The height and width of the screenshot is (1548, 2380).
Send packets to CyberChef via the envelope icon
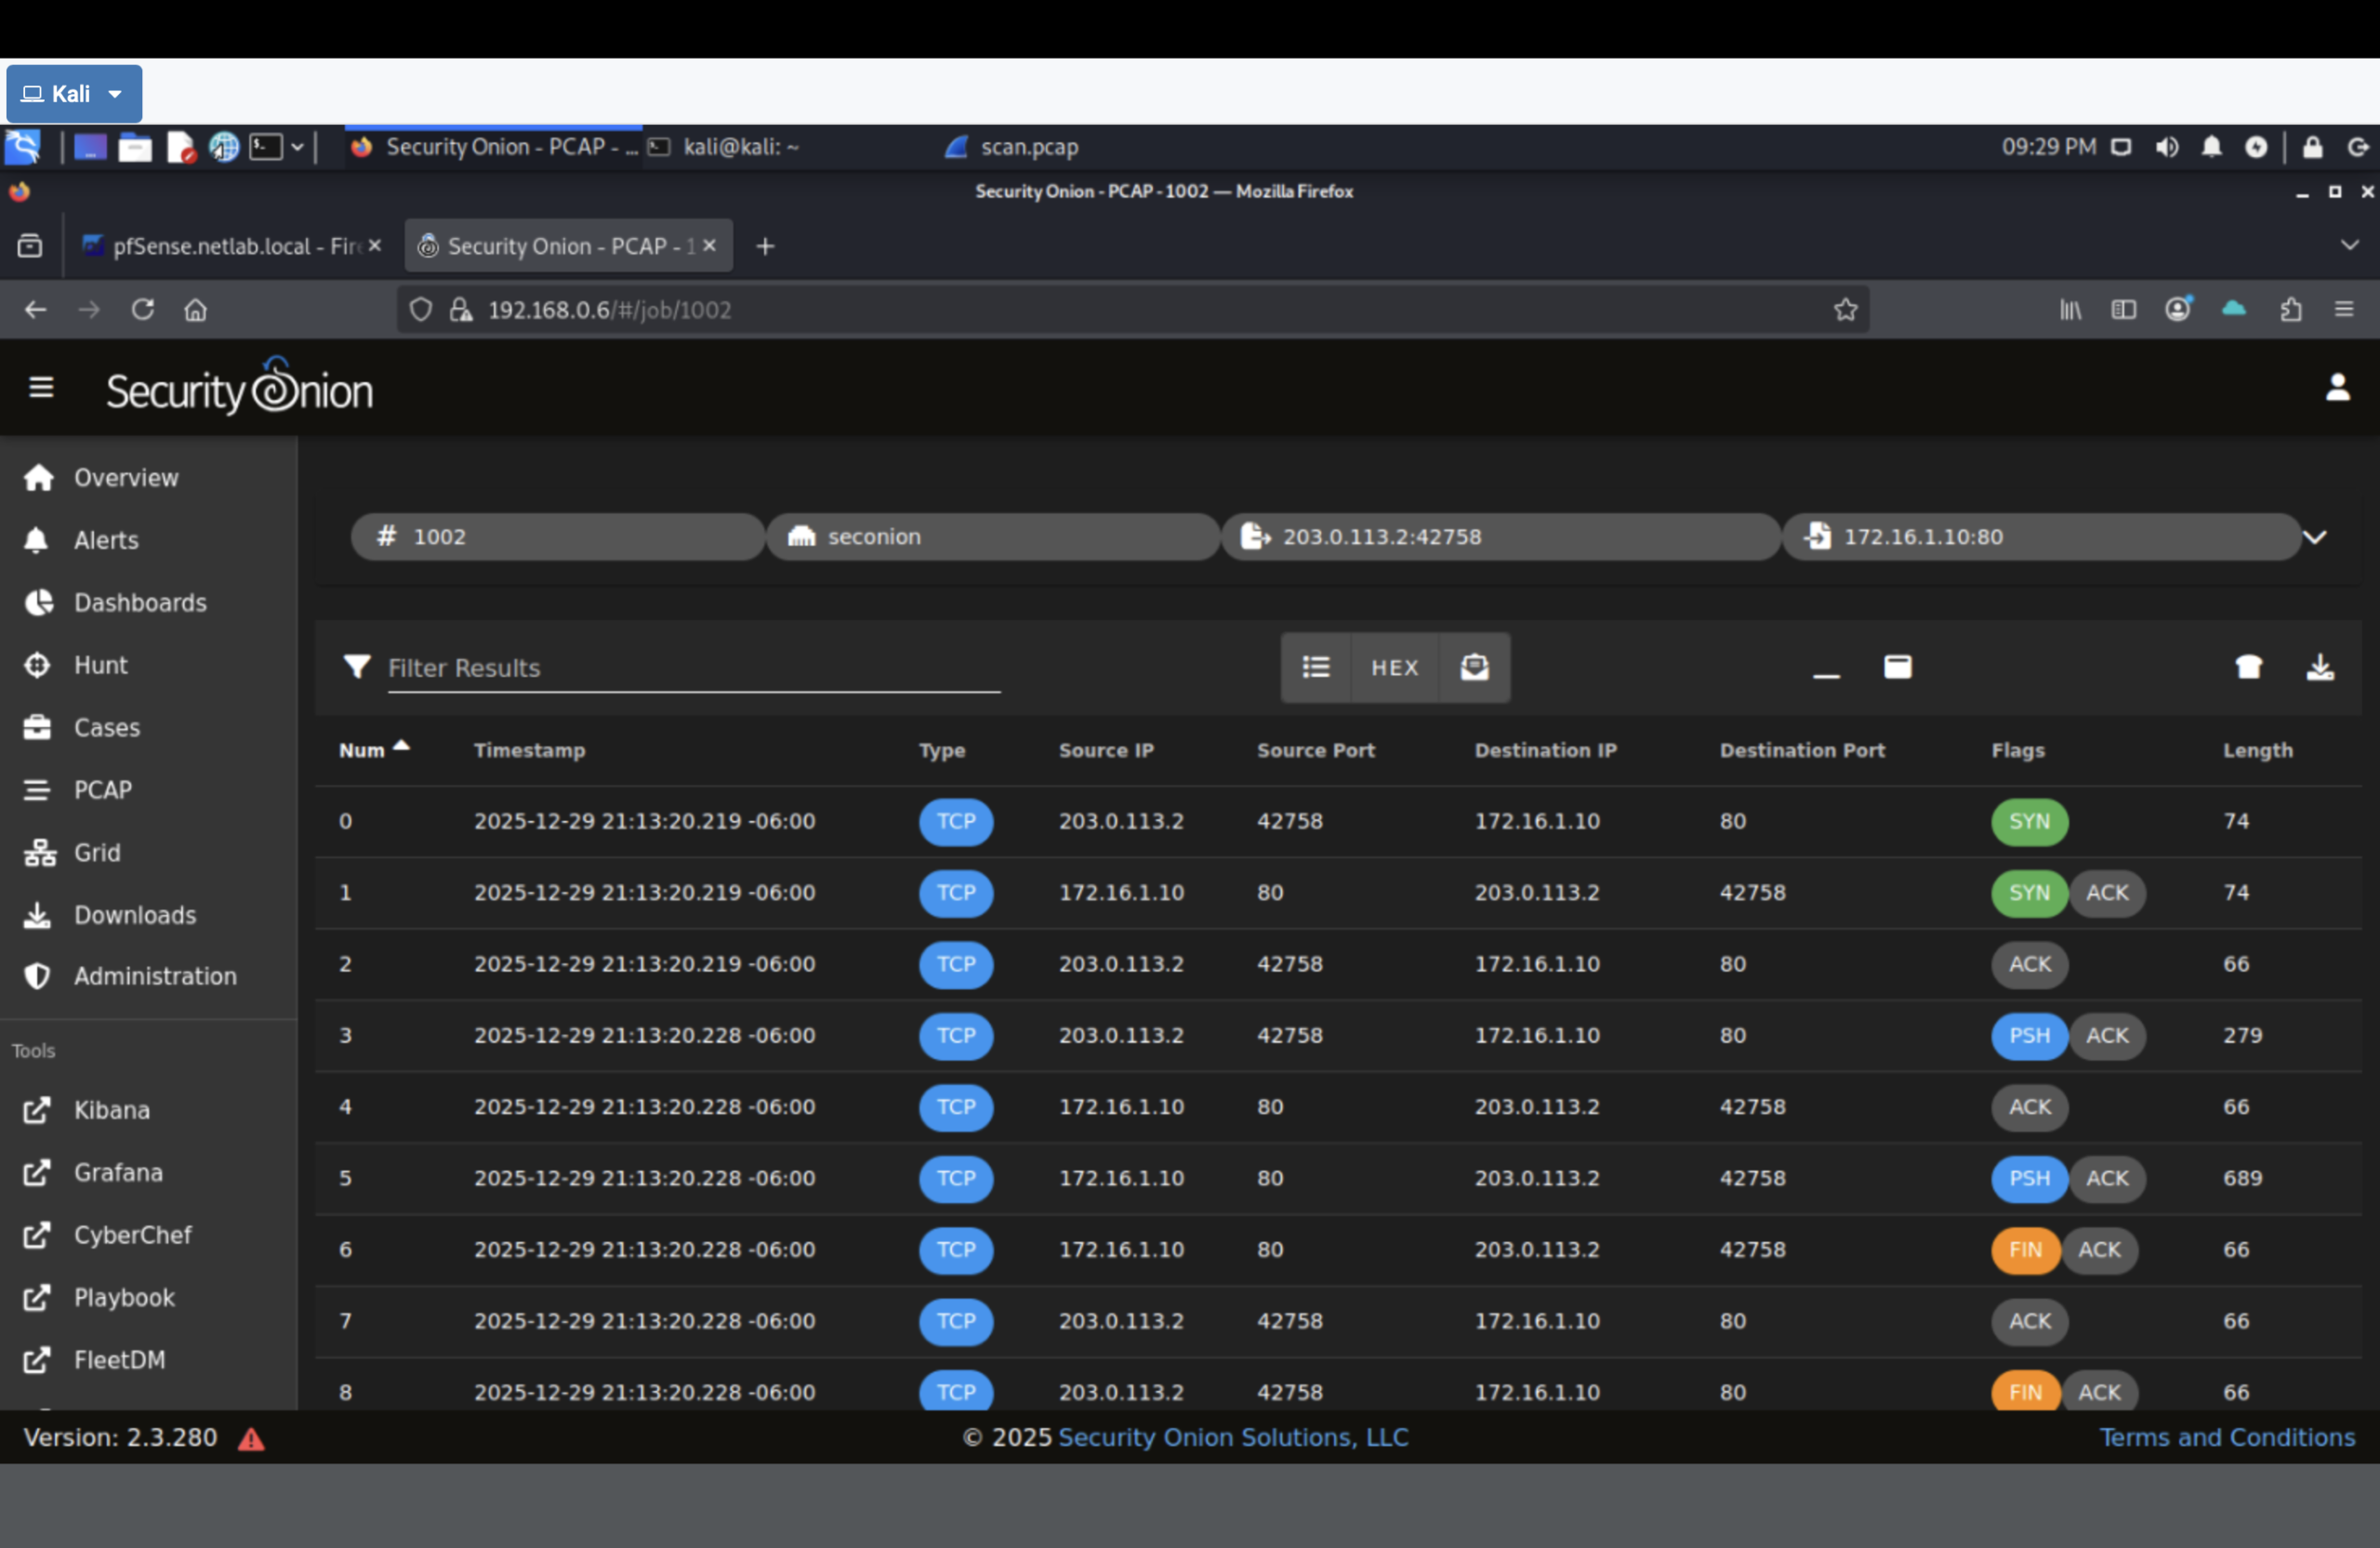(1475, 667)
